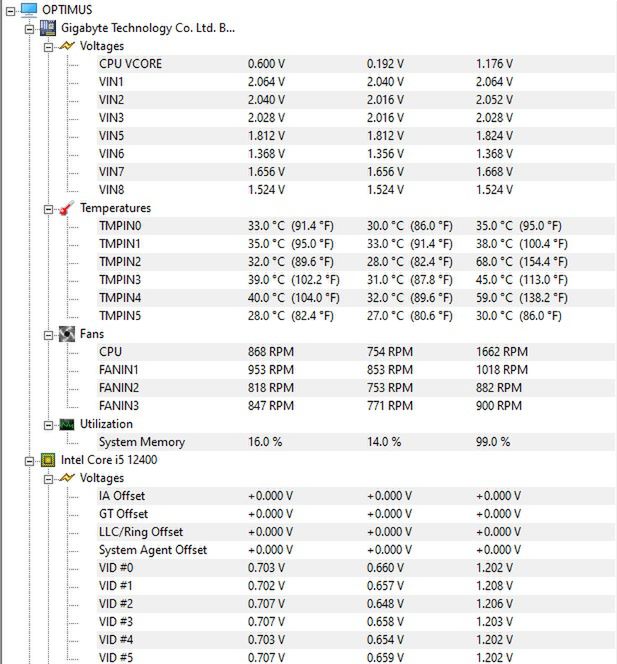Select the TMPIN3 temperature row
Screen dimensions: 617x664
[356, 280]
